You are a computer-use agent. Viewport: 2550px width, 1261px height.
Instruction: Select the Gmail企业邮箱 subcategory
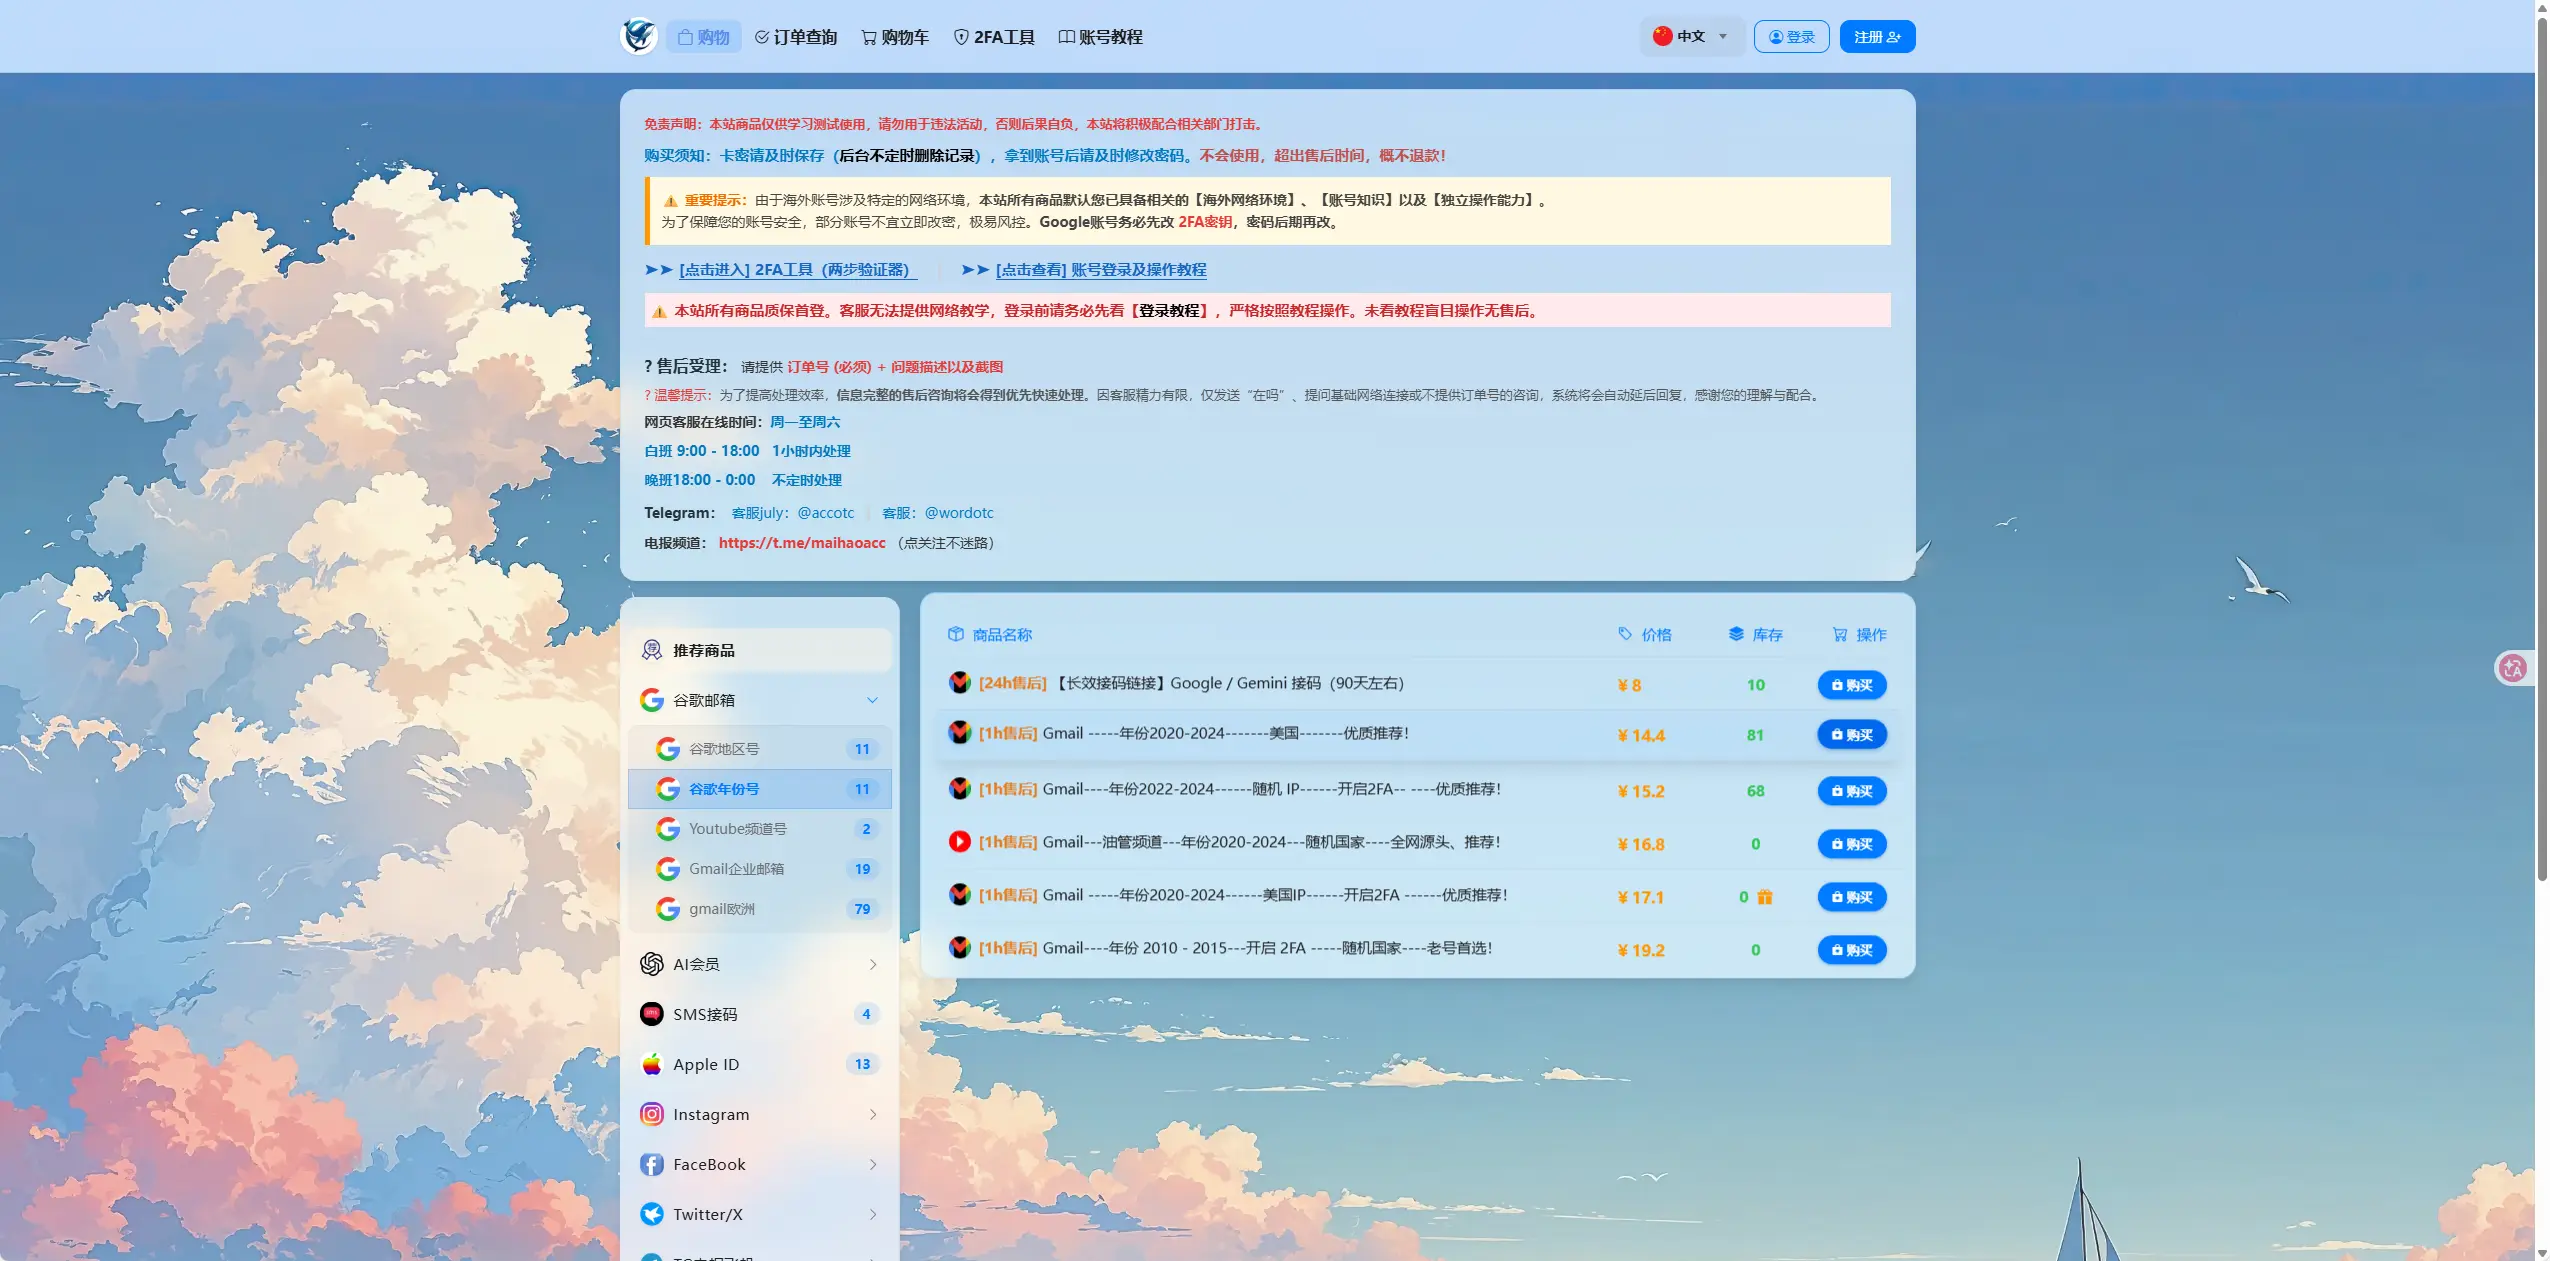(x=760, y=869)
